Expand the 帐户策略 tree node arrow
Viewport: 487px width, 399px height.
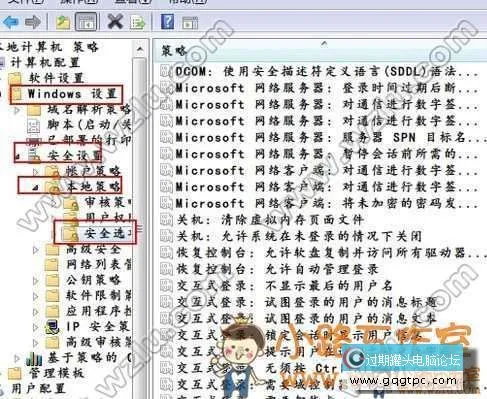(x=36, y=172)
